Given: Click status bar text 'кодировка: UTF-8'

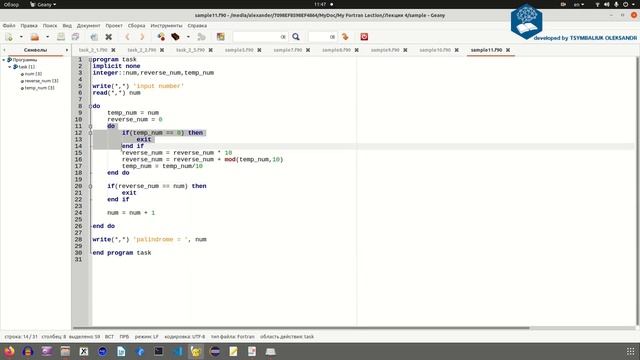Looking at the screenshot, I should (x=184, y=337).
